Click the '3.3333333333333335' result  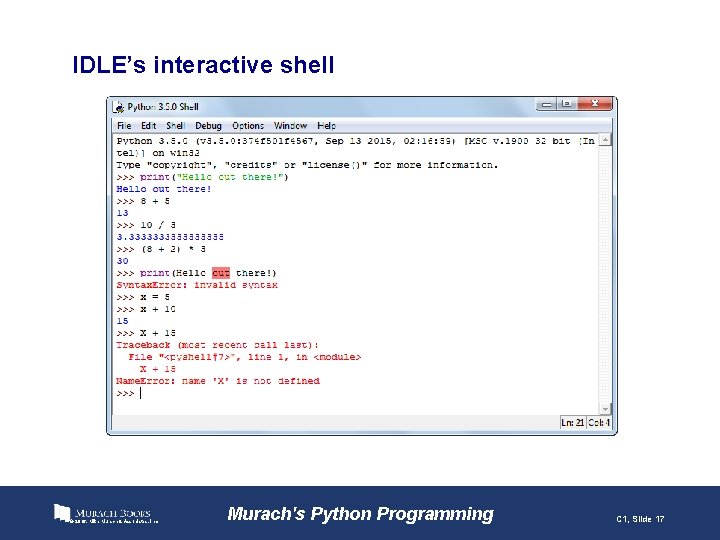[x=170, y=237]
